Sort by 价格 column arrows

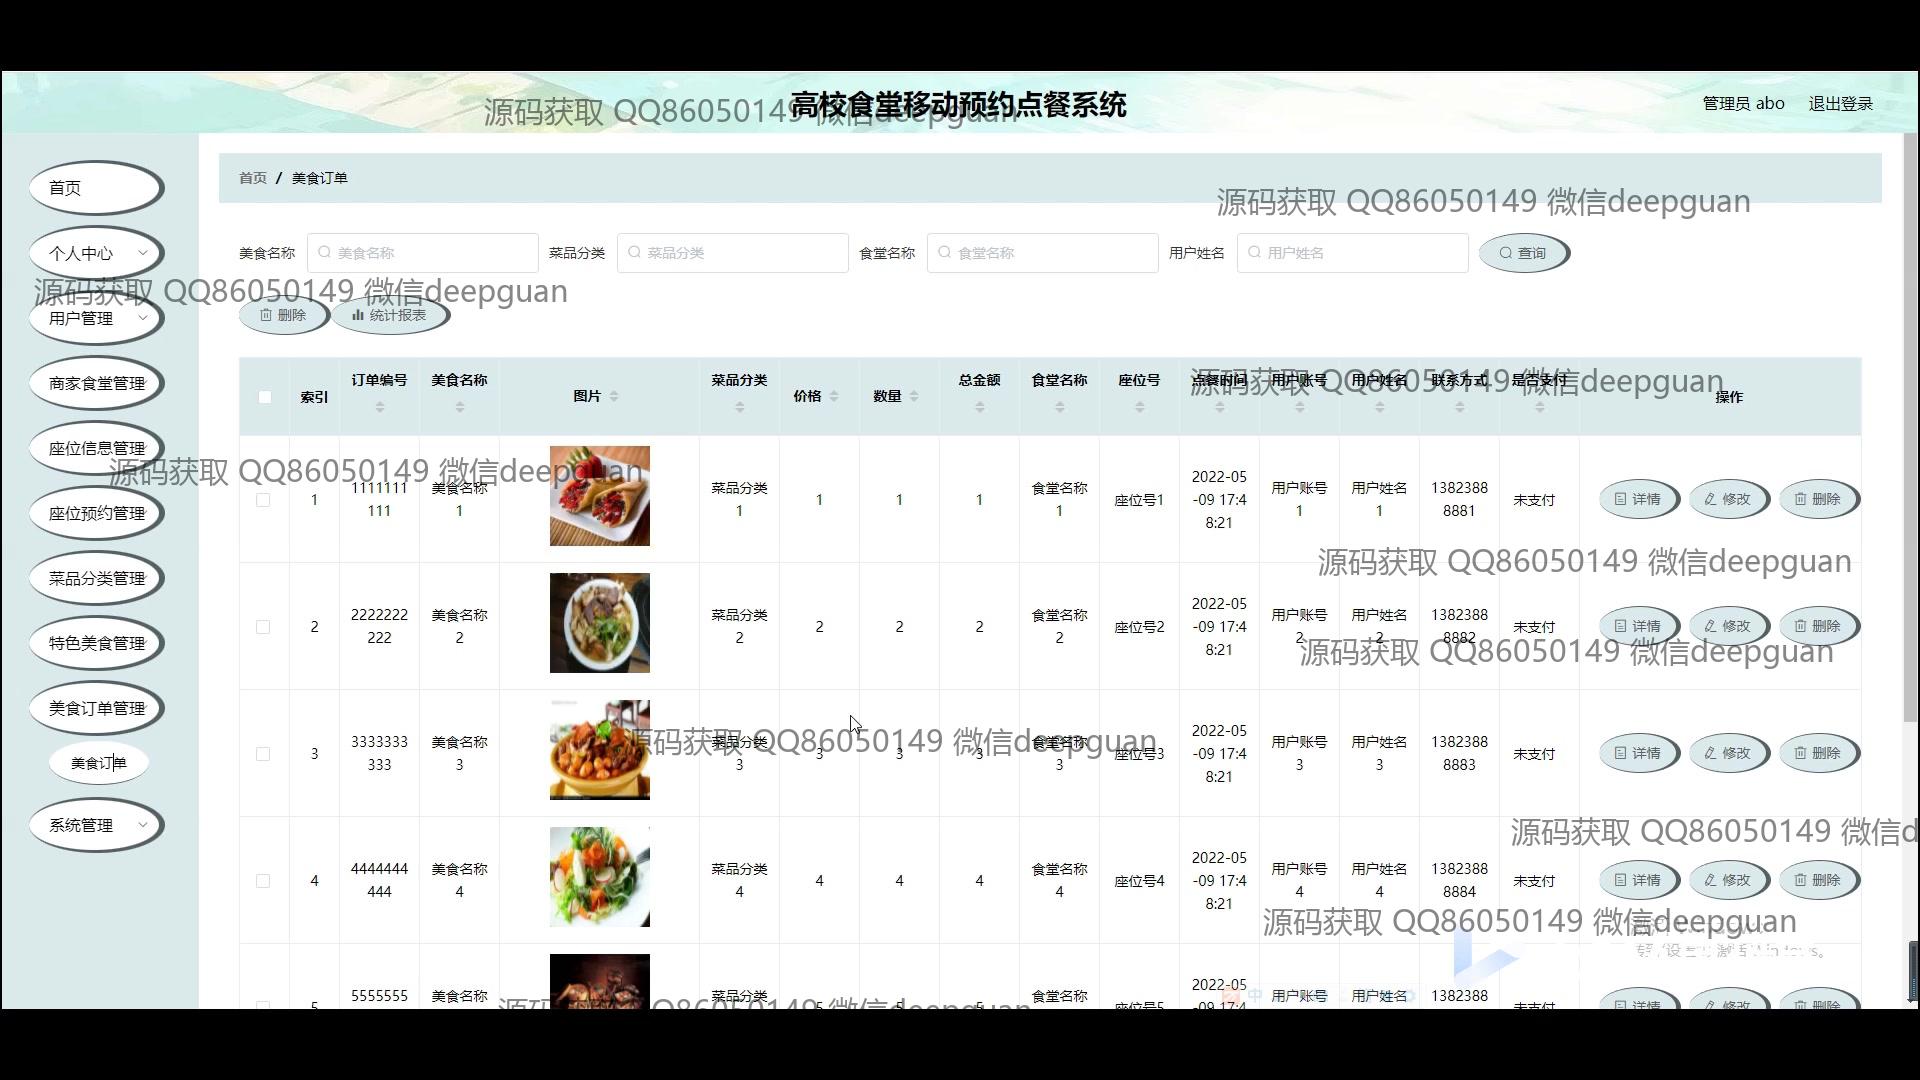point(834,397)
